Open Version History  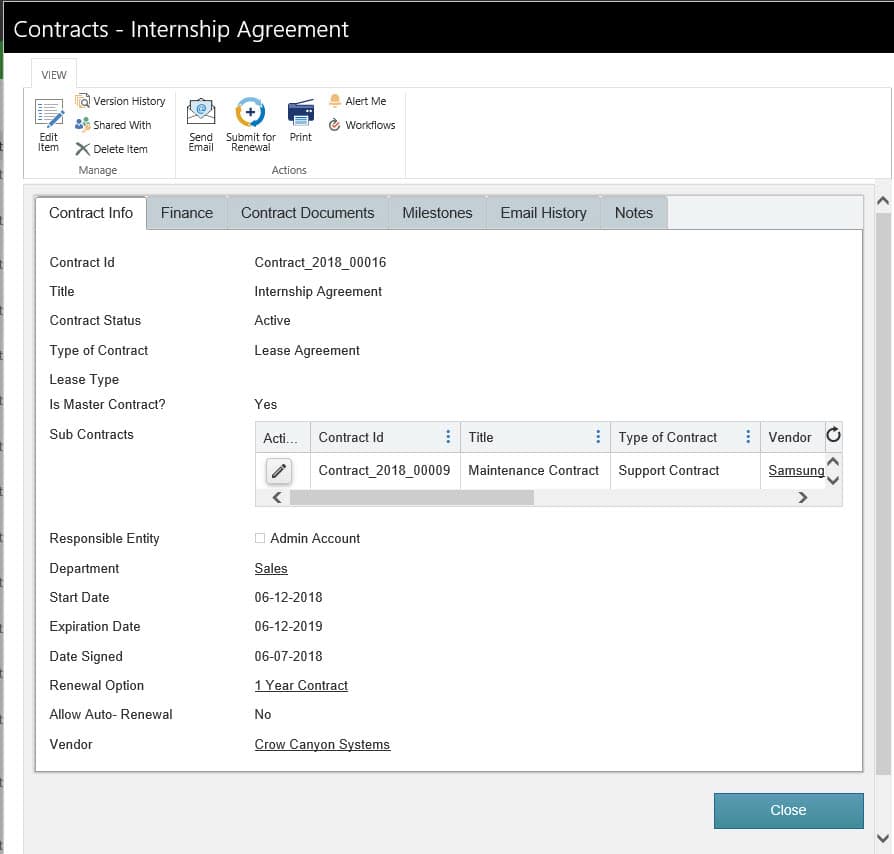120,101
